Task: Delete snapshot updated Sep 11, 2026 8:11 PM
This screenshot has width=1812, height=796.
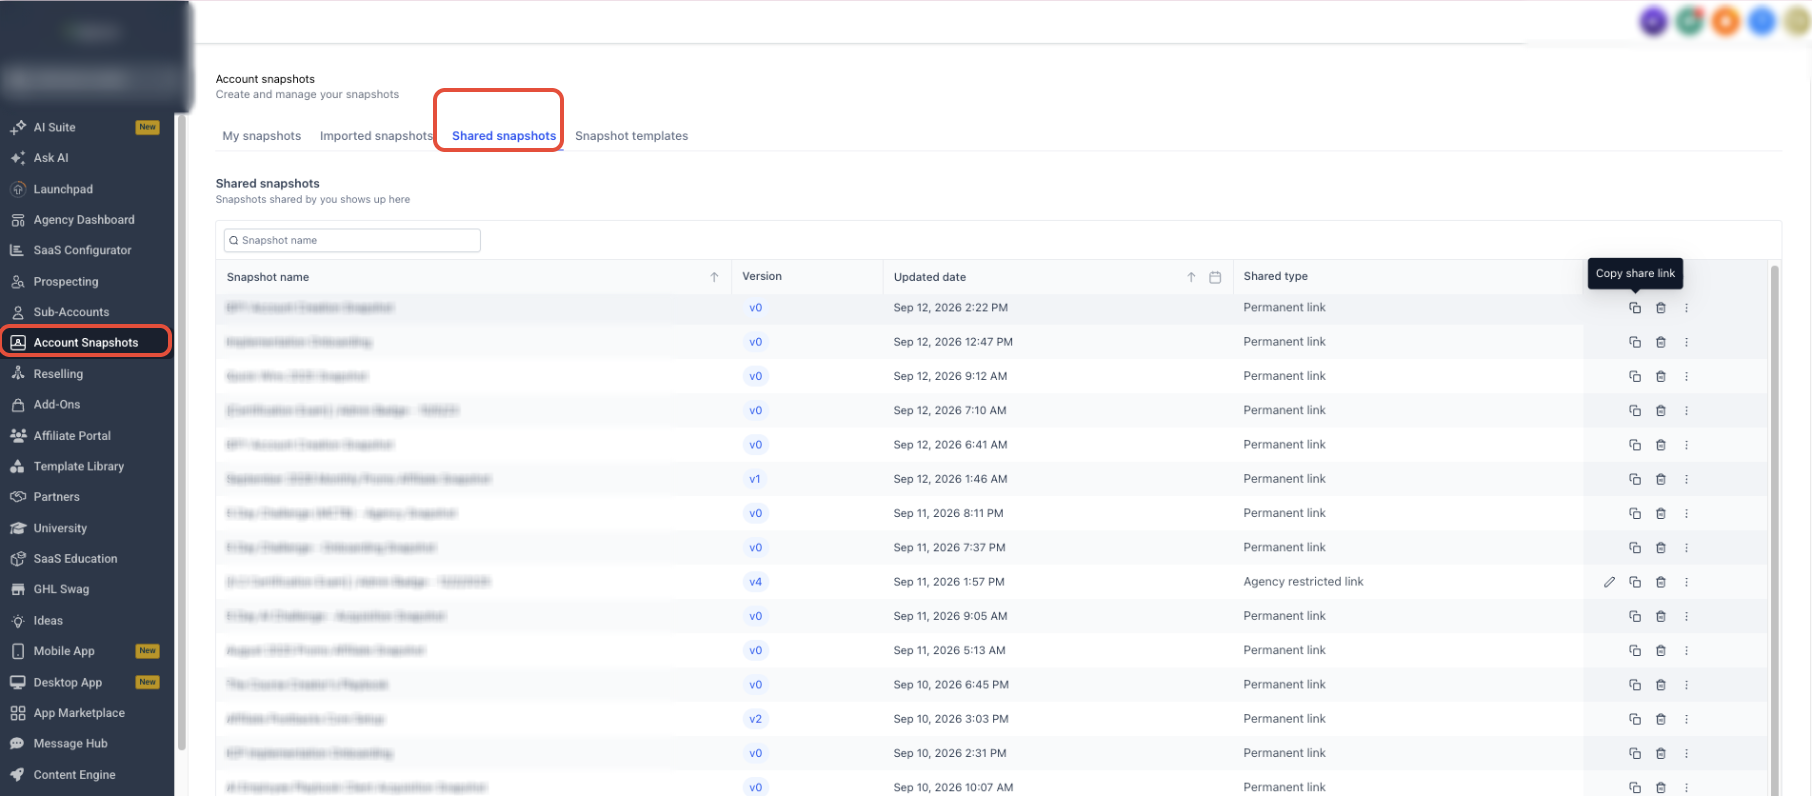Action: click(1661, 513)
